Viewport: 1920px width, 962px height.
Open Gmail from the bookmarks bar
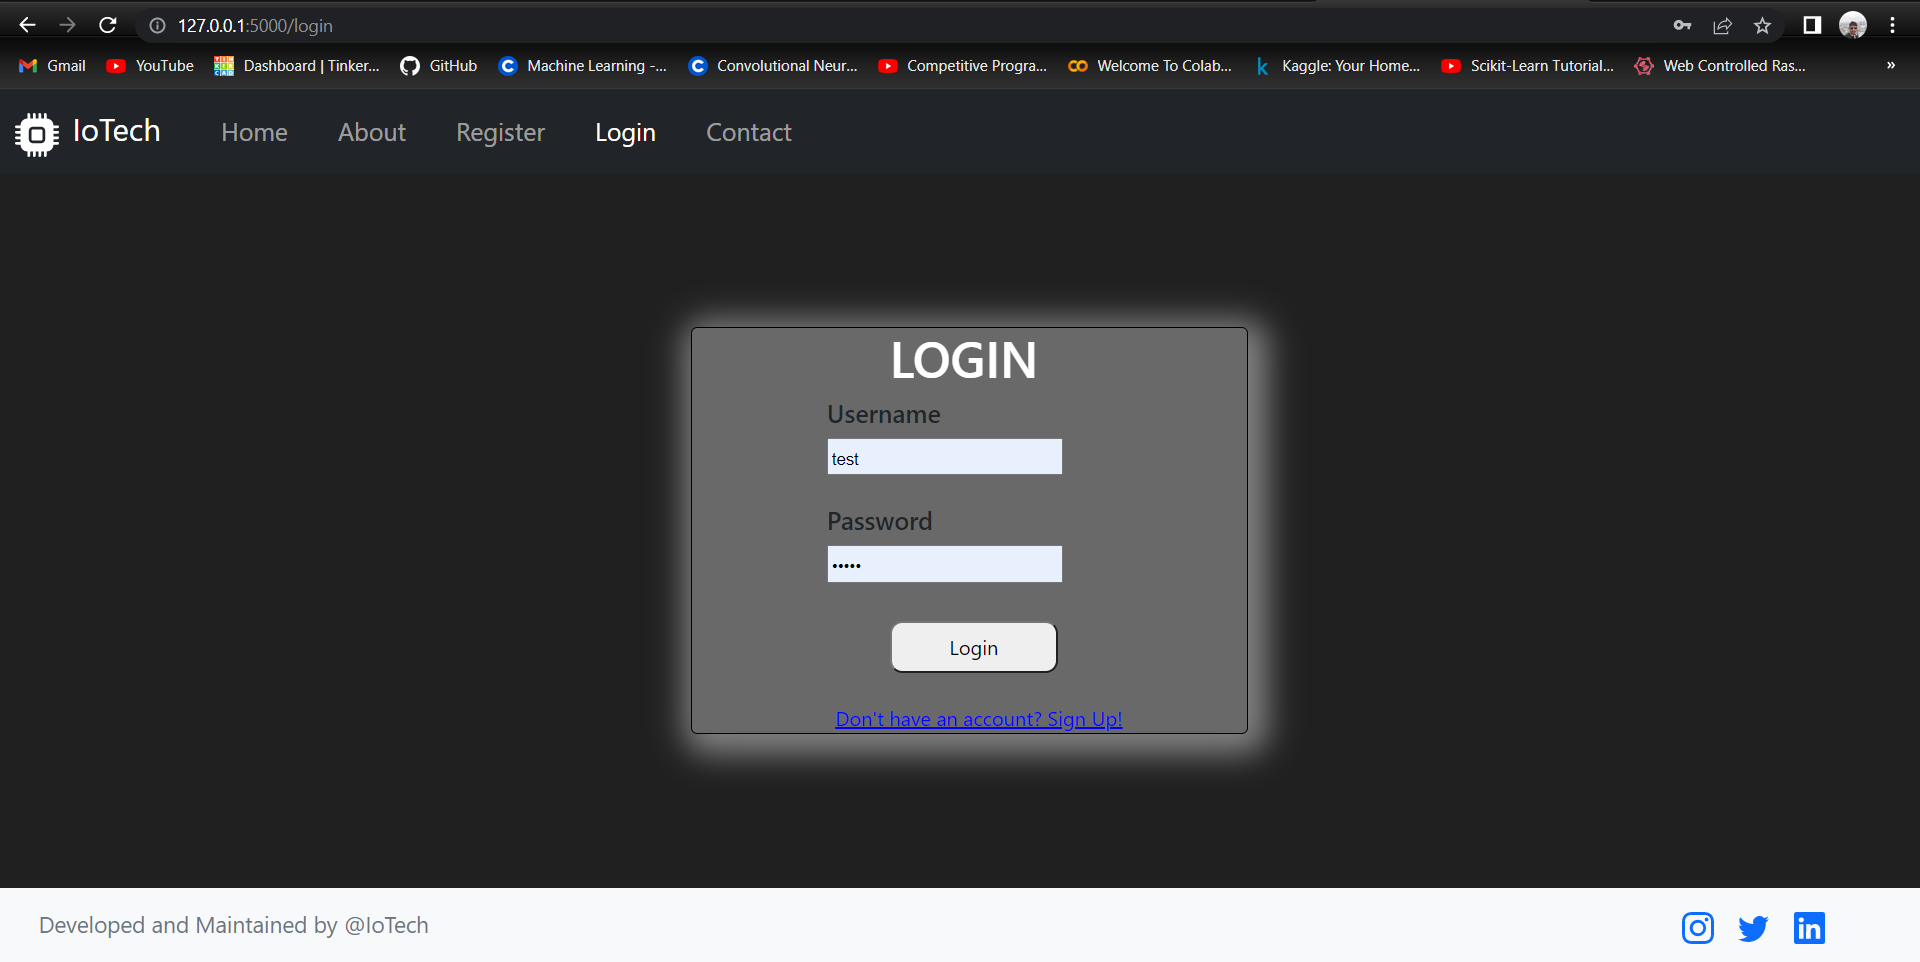51,66
